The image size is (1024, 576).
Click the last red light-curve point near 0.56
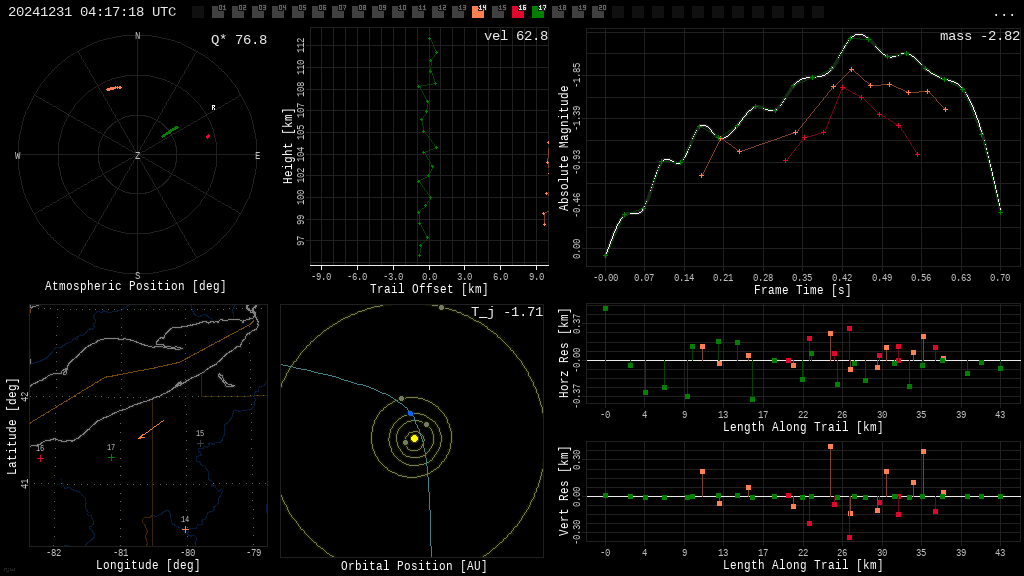(918, 155)
